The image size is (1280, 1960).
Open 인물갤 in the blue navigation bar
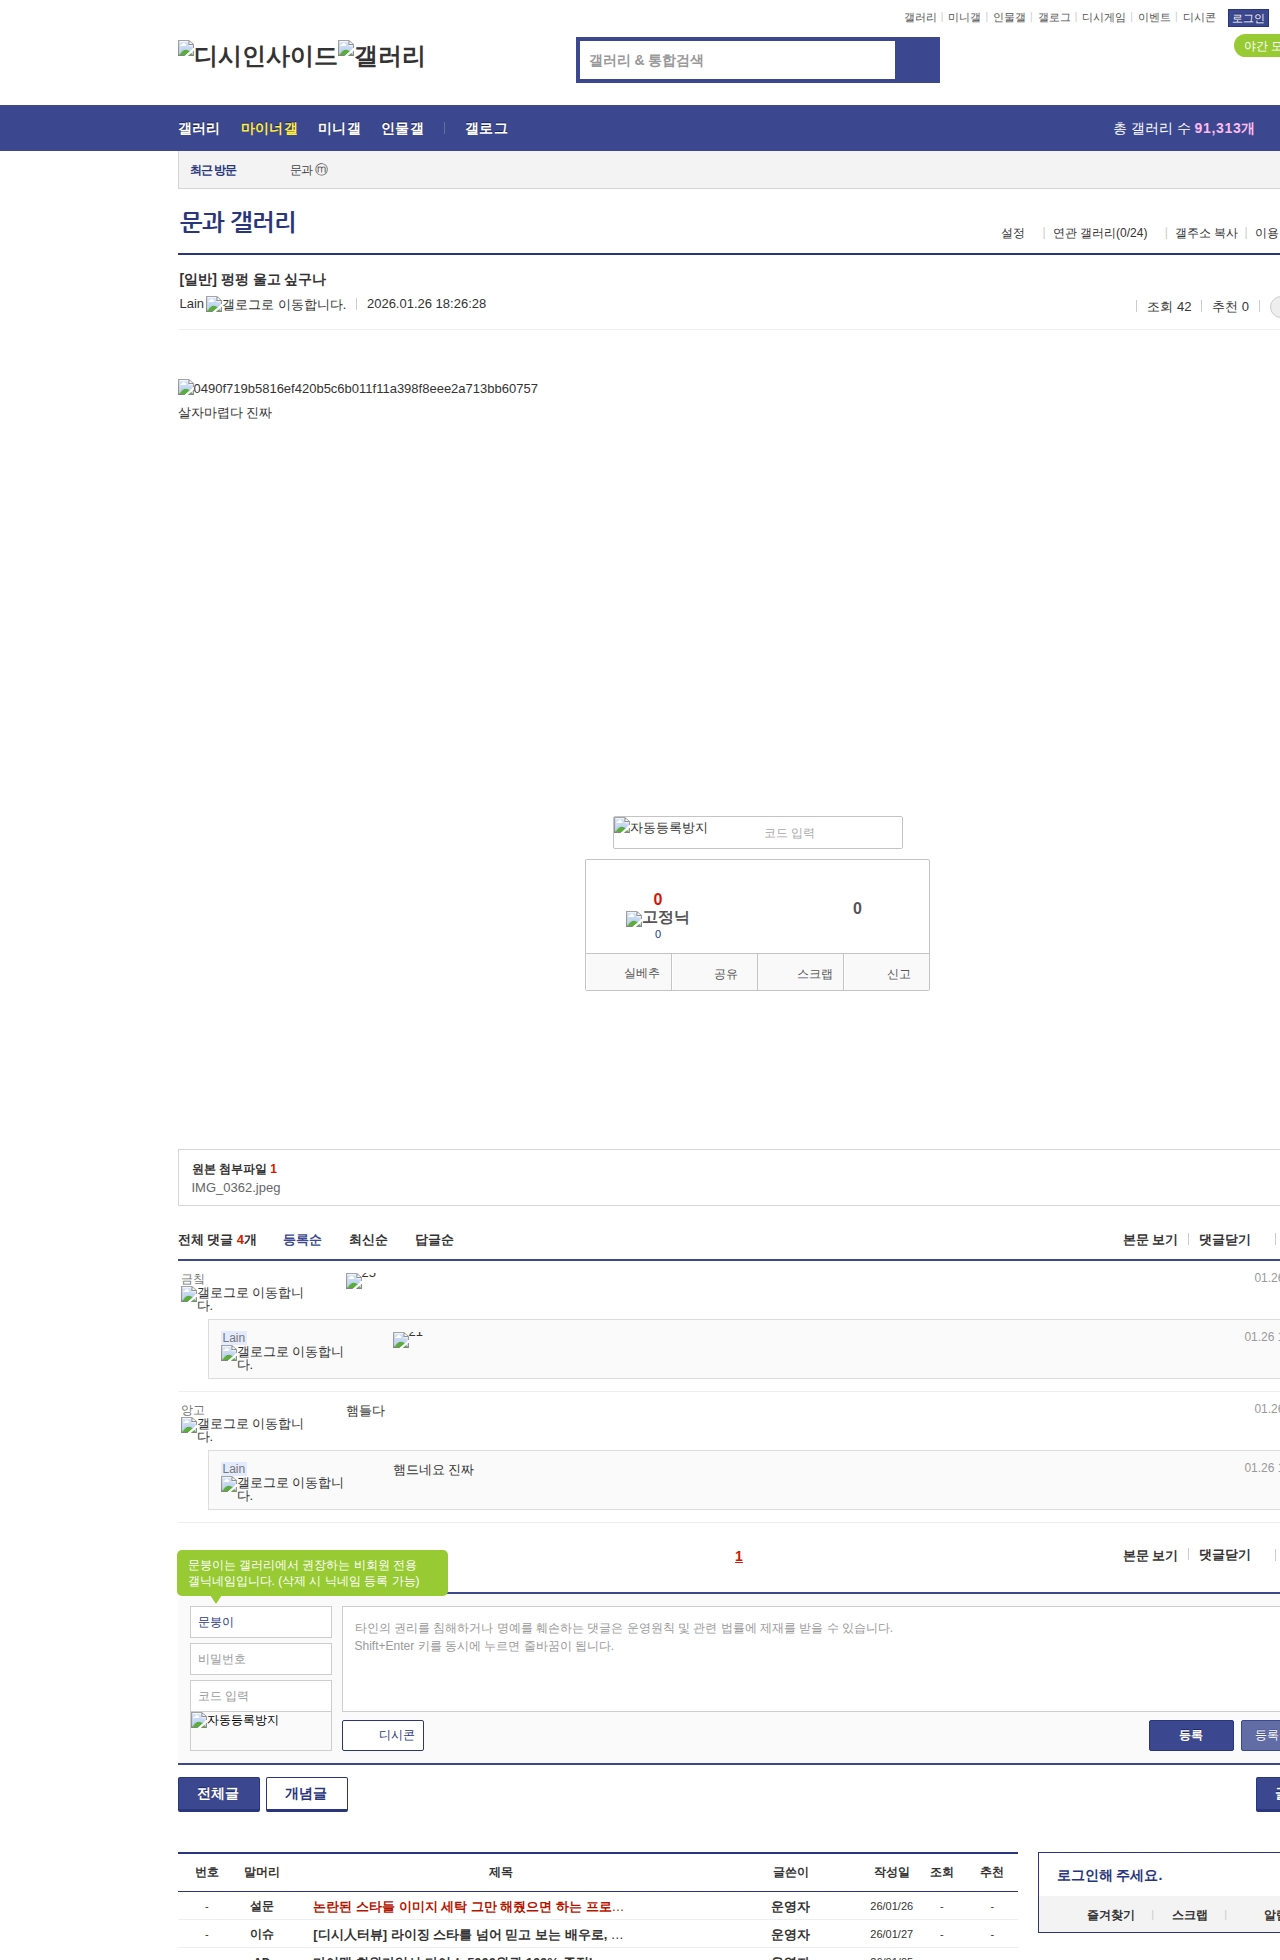click(x=402, y=129)
